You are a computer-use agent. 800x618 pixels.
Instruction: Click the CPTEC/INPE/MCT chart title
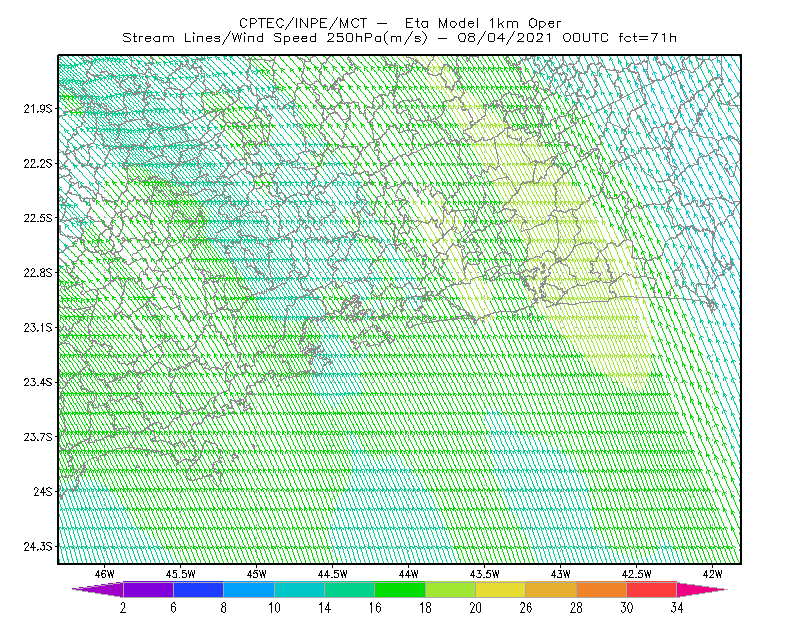click(400, 23)
